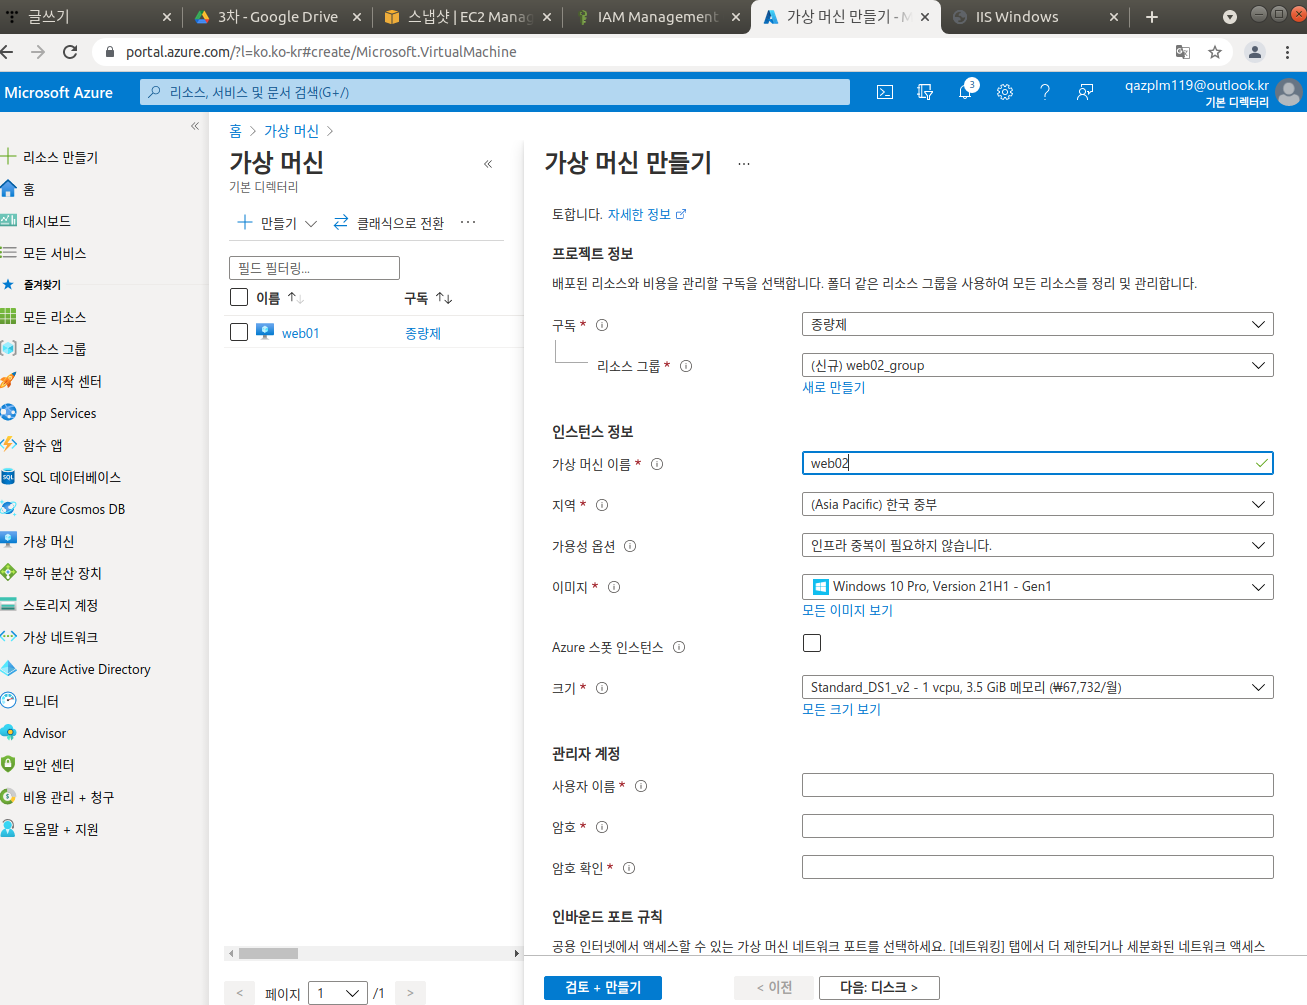The image size is (1307, 1005).
Task: Show info tooltip for 가용성 옵션
Action: point(630,546)
